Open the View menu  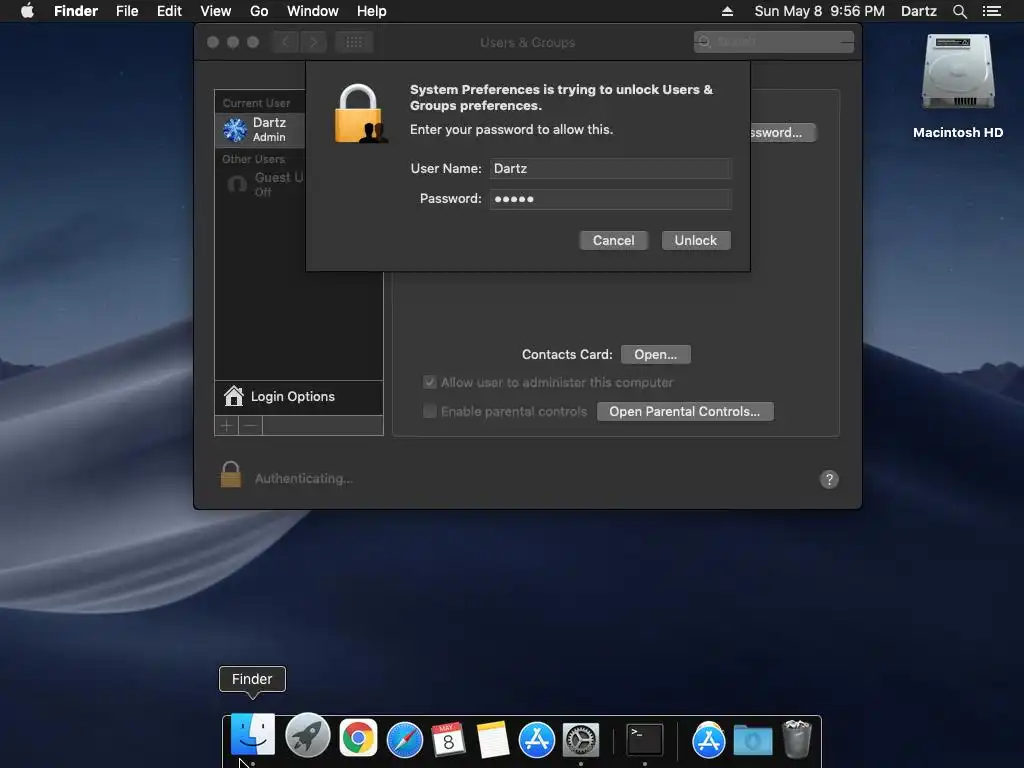point(216,11)
